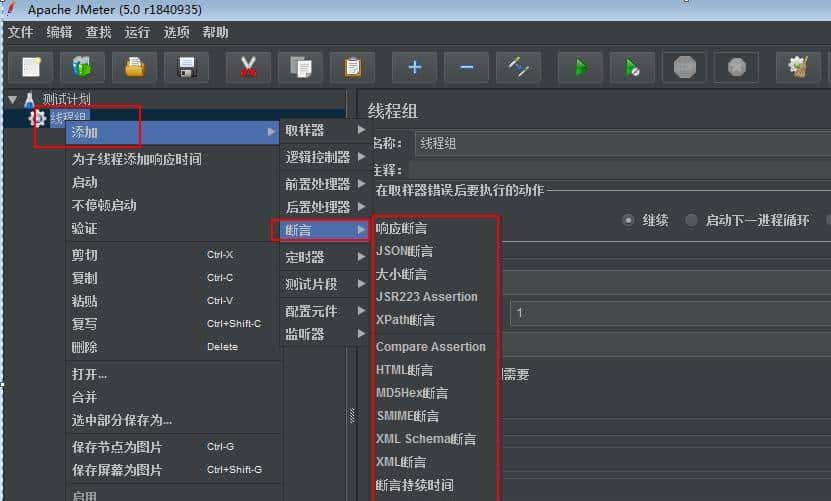
Task: Click the Clear broom icon
Action: [x=798, y=67]
